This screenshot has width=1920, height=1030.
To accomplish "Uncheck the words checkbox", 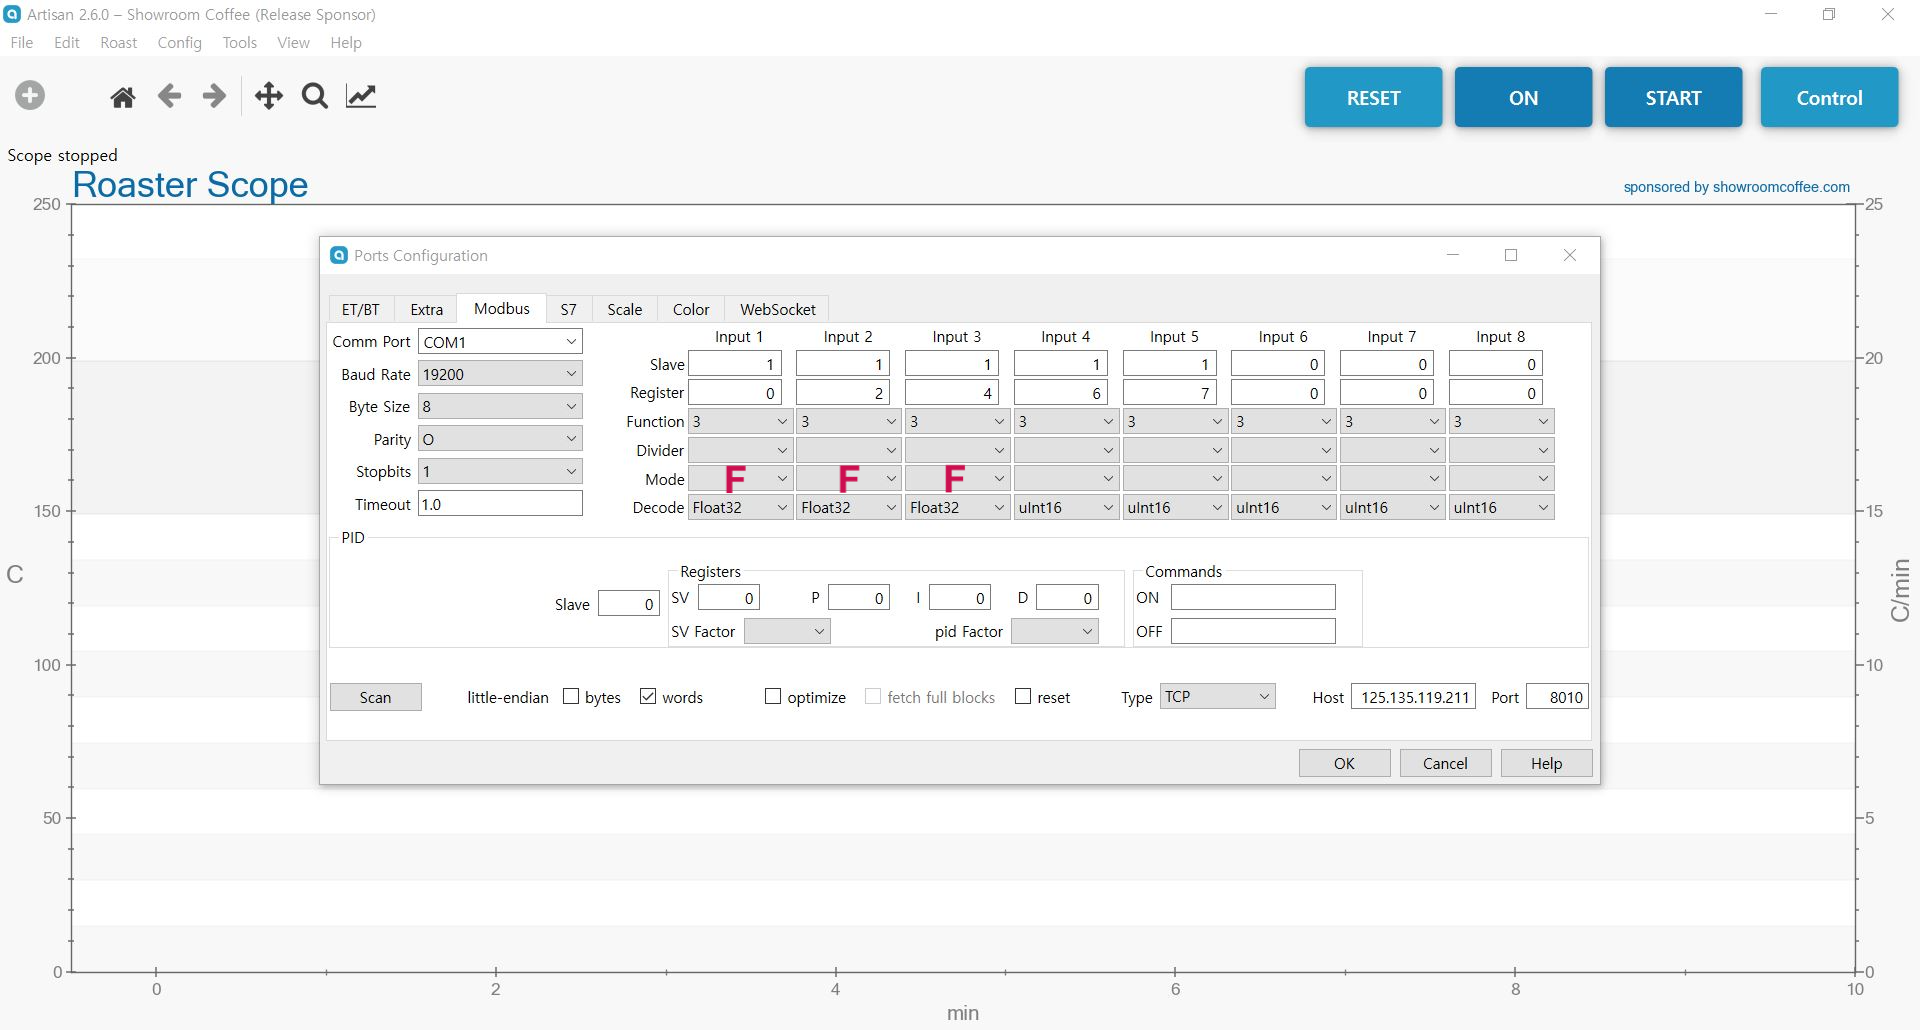I will [x=650, y=696].
